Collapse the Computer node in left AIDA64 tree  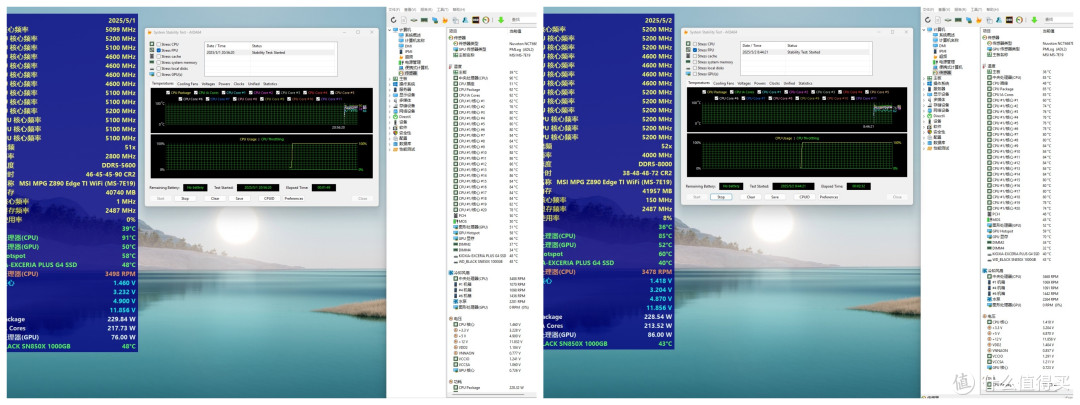tap(389, 30)
